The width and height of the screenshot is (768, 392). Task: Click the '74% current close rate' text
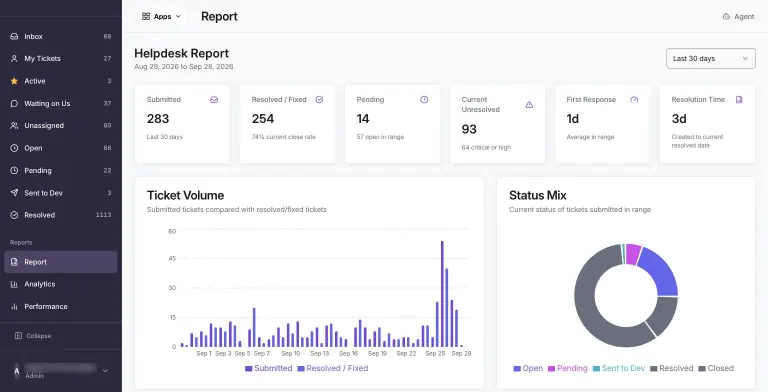coord(284,137)
